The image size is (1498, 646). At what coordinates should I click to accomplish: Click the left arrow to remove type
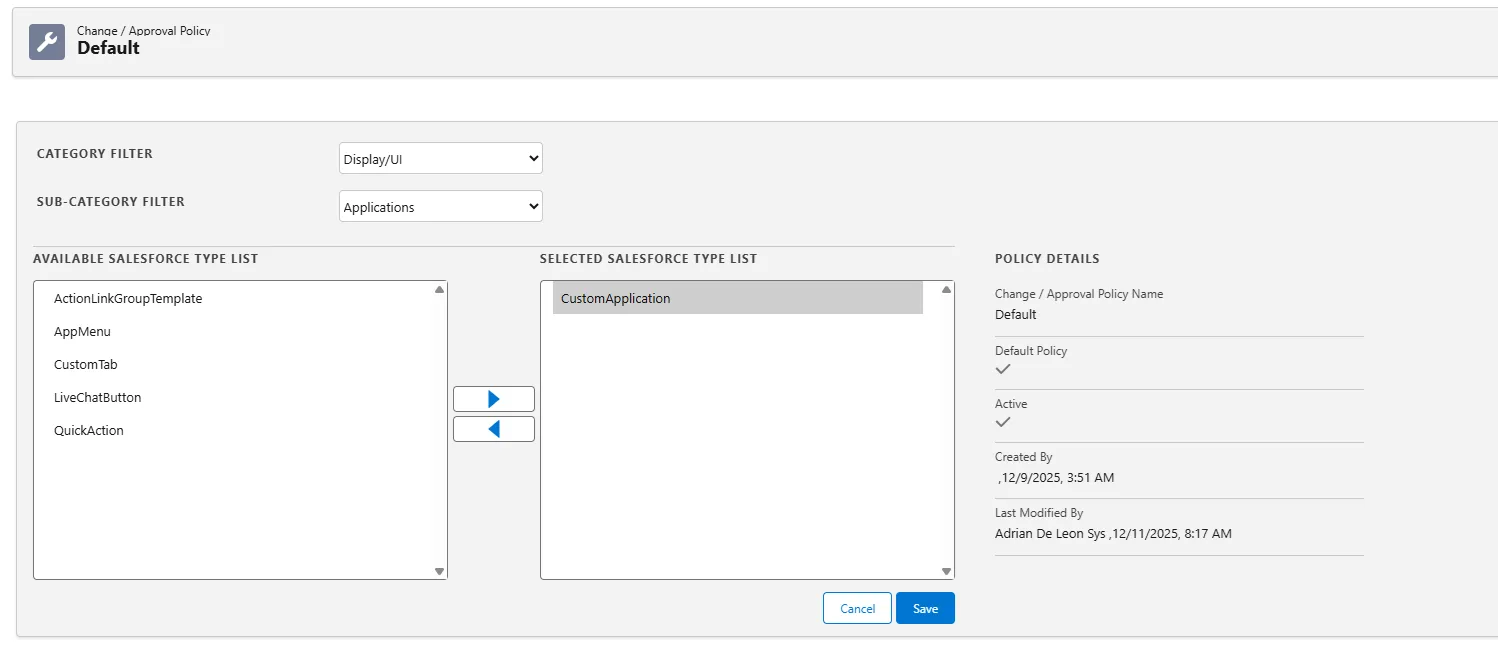coord(493,429)
